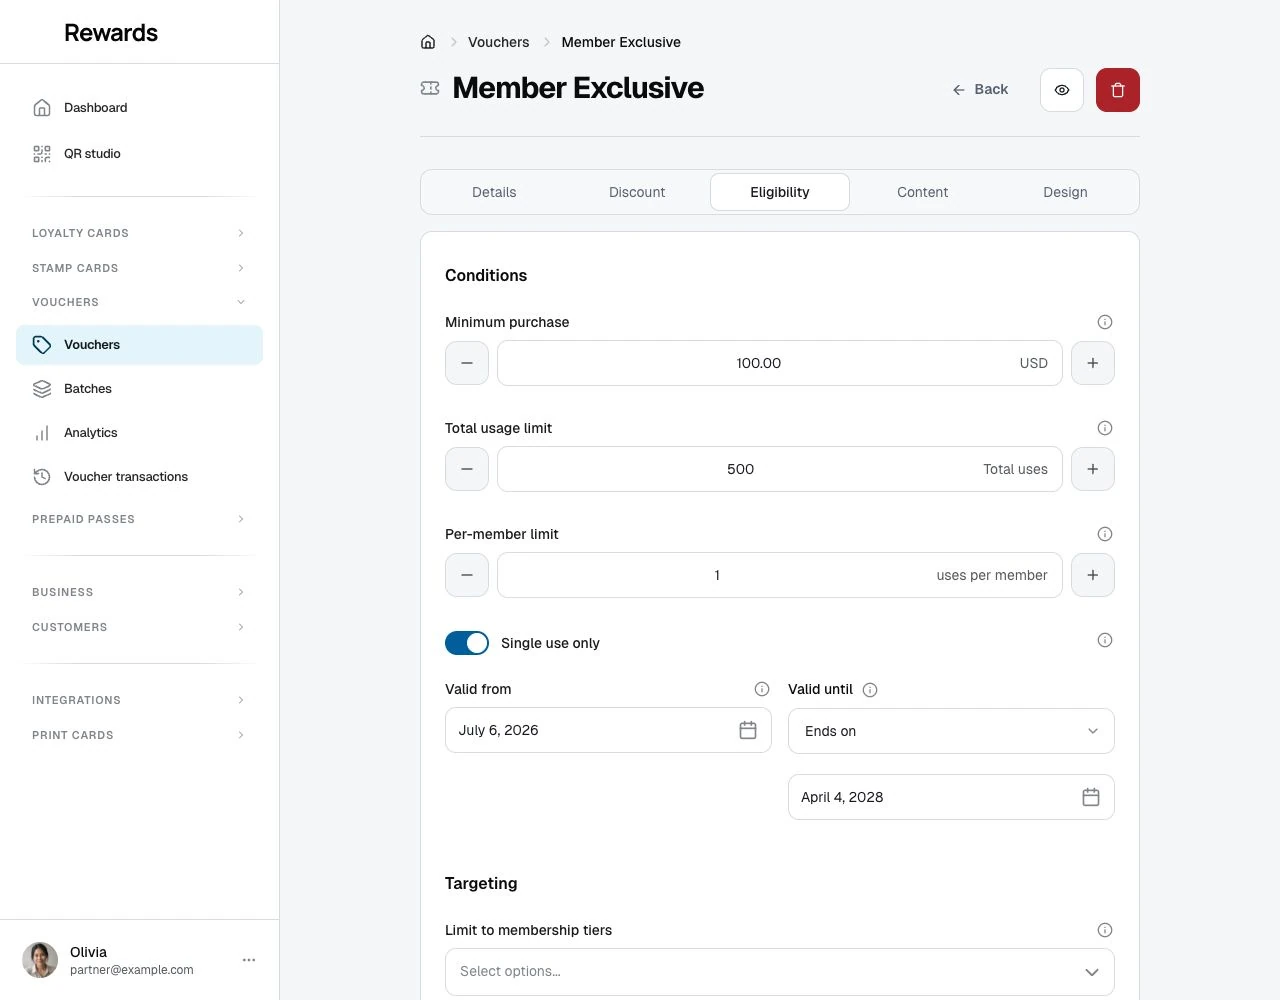Switch to the Discount tab
Viewport: 1280px width, 1000px height.
pos(637,192)
